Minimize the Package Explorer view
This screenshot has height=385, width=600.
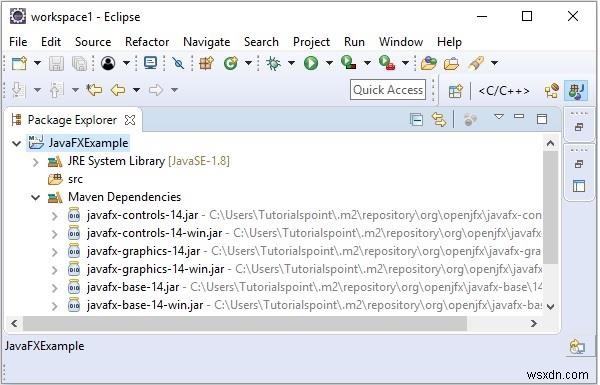point(519,117)
